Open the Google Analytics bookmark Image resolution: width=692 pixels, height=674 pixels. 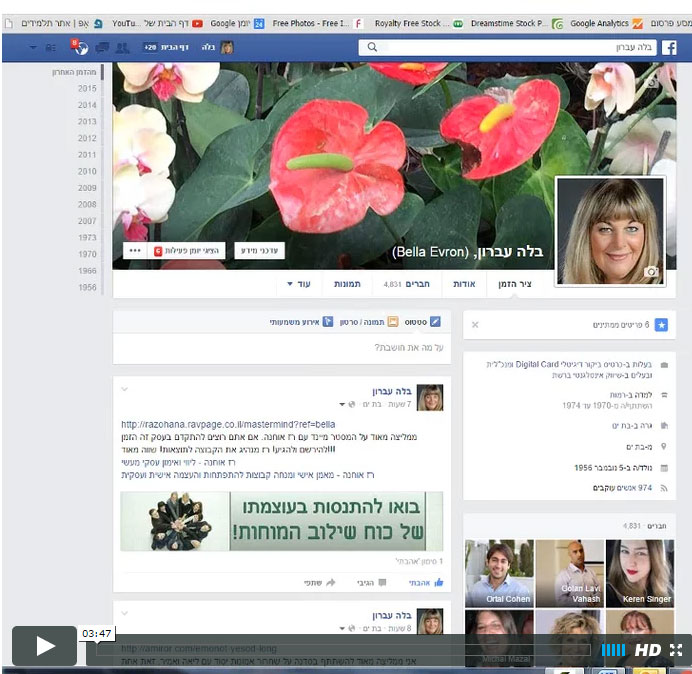pos(606,23)
